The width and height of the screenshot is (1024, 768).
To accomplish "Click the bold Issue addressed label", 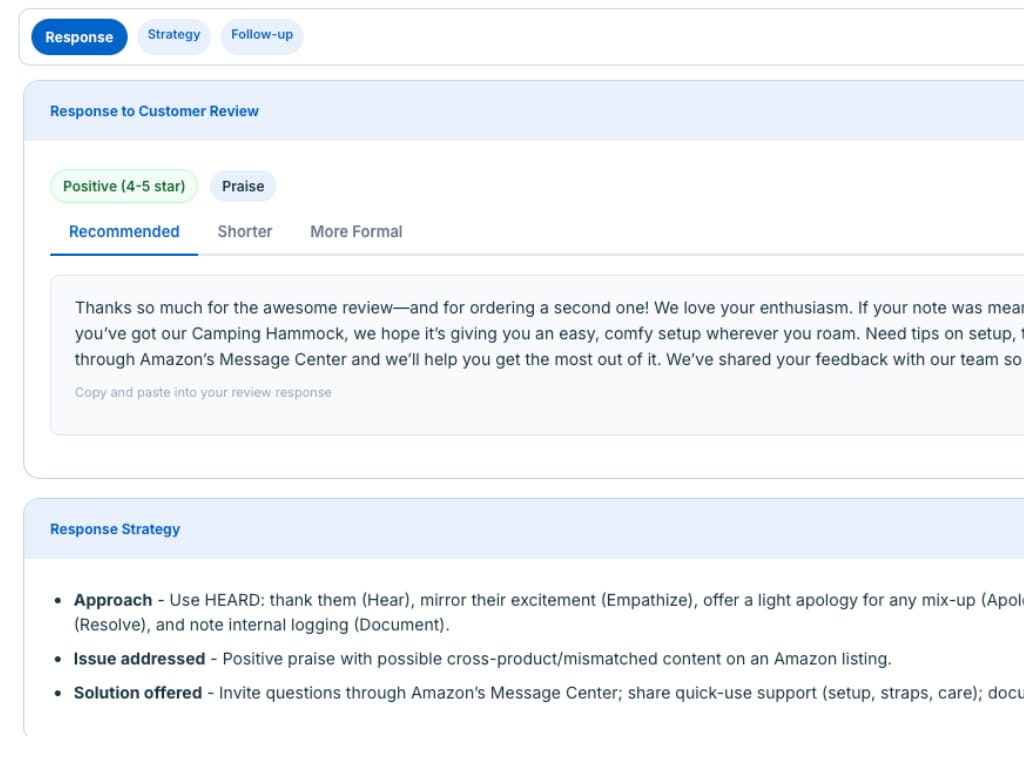I will pos(140,660).
